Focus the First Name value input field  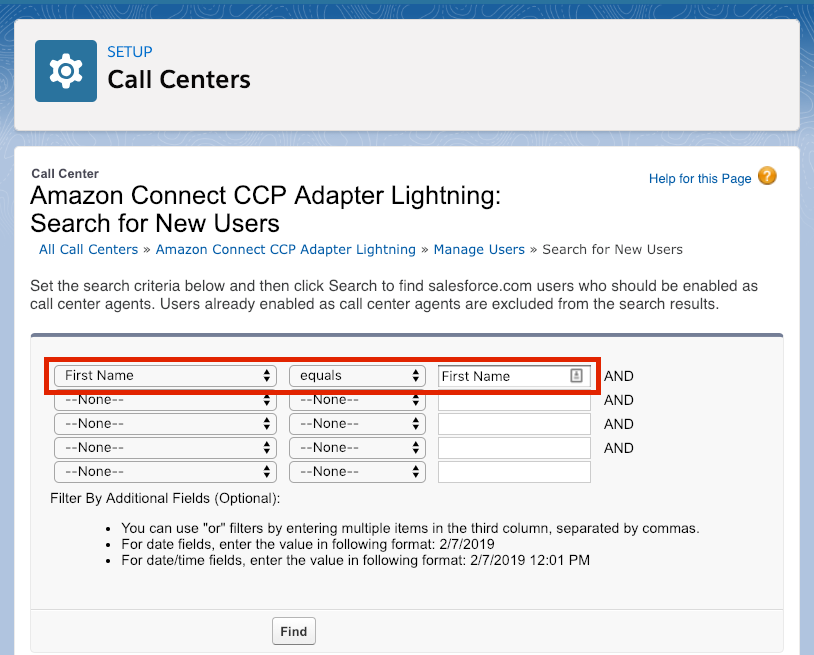514,376
